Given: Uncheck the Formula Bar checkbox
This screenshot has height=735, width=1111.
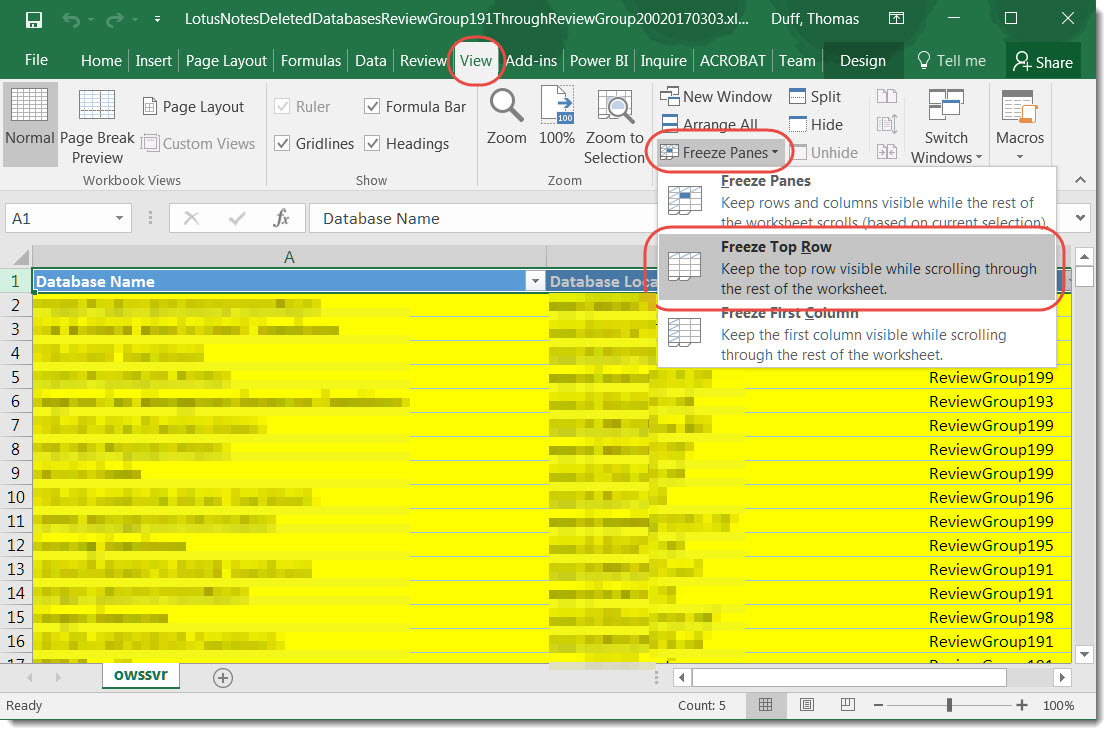Looking at the screenshot, I should (x=372, y=107).
